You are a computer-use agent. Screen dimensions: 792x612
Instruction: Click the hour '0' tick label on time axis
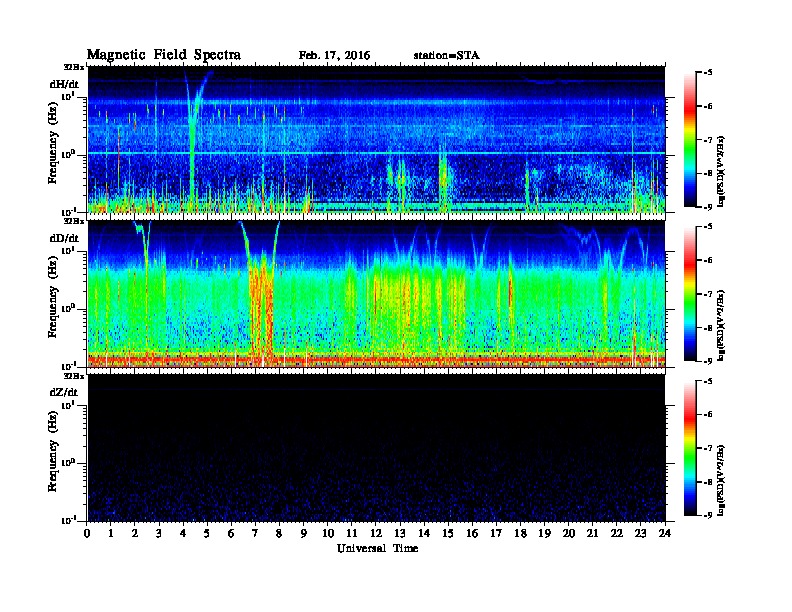point(87,533)
